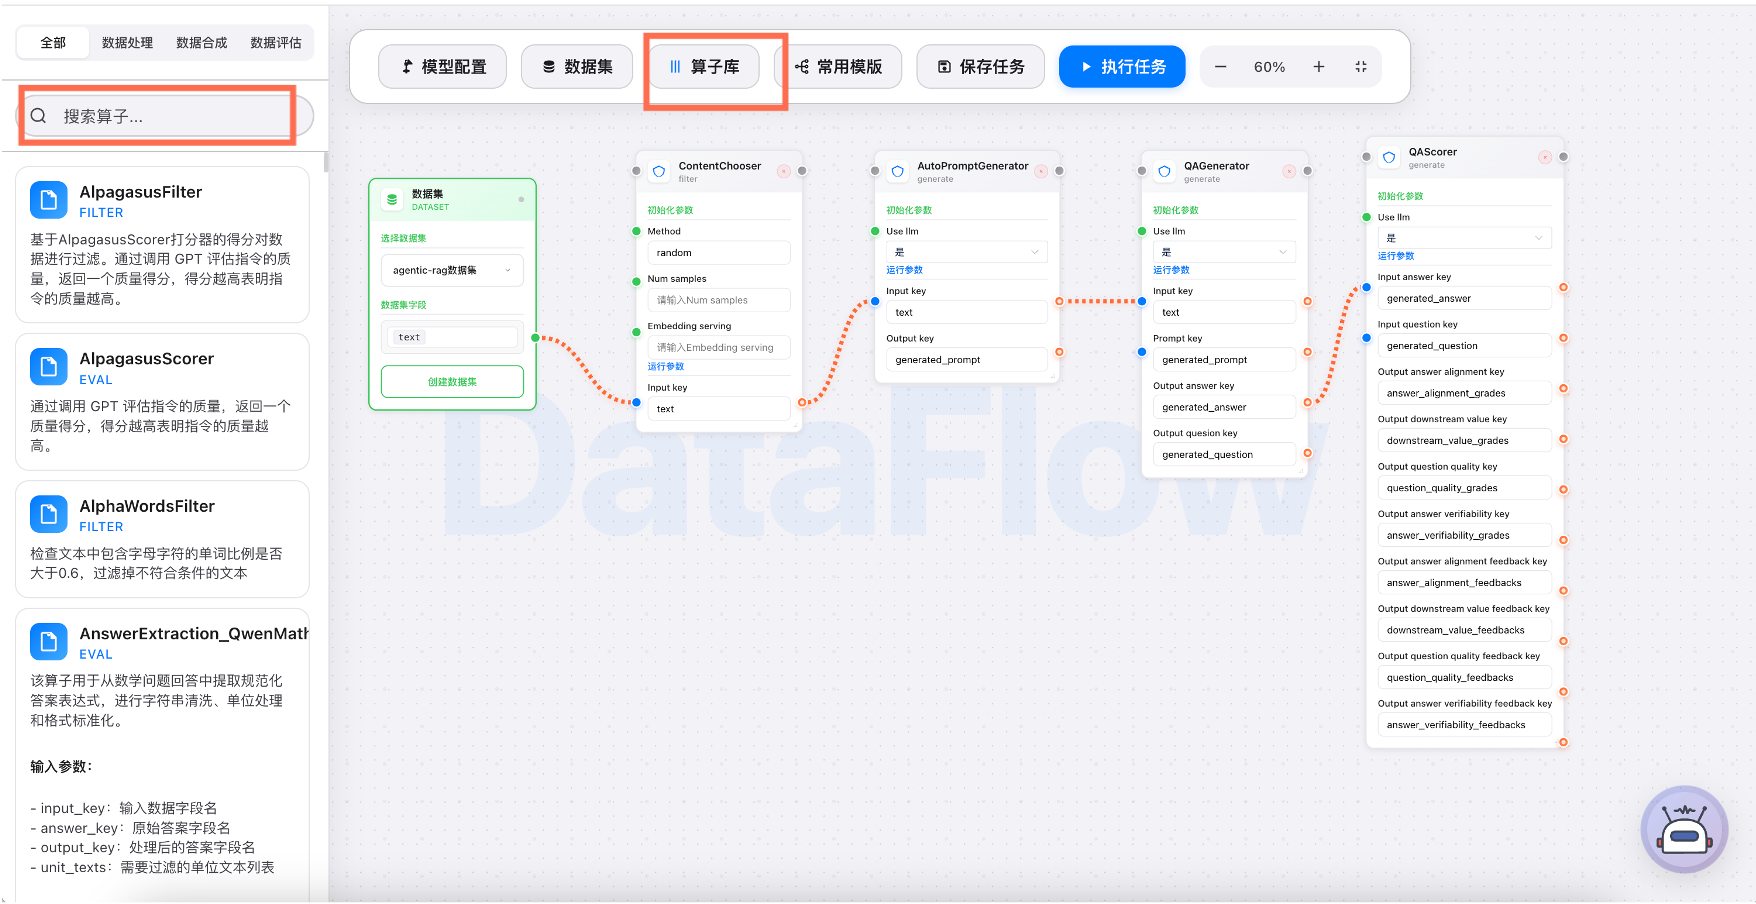The width and height of the screenshot is (1756, 904).
Task: Click the delete icon on the QAScorer node
Action: (x=1546, y=156)
